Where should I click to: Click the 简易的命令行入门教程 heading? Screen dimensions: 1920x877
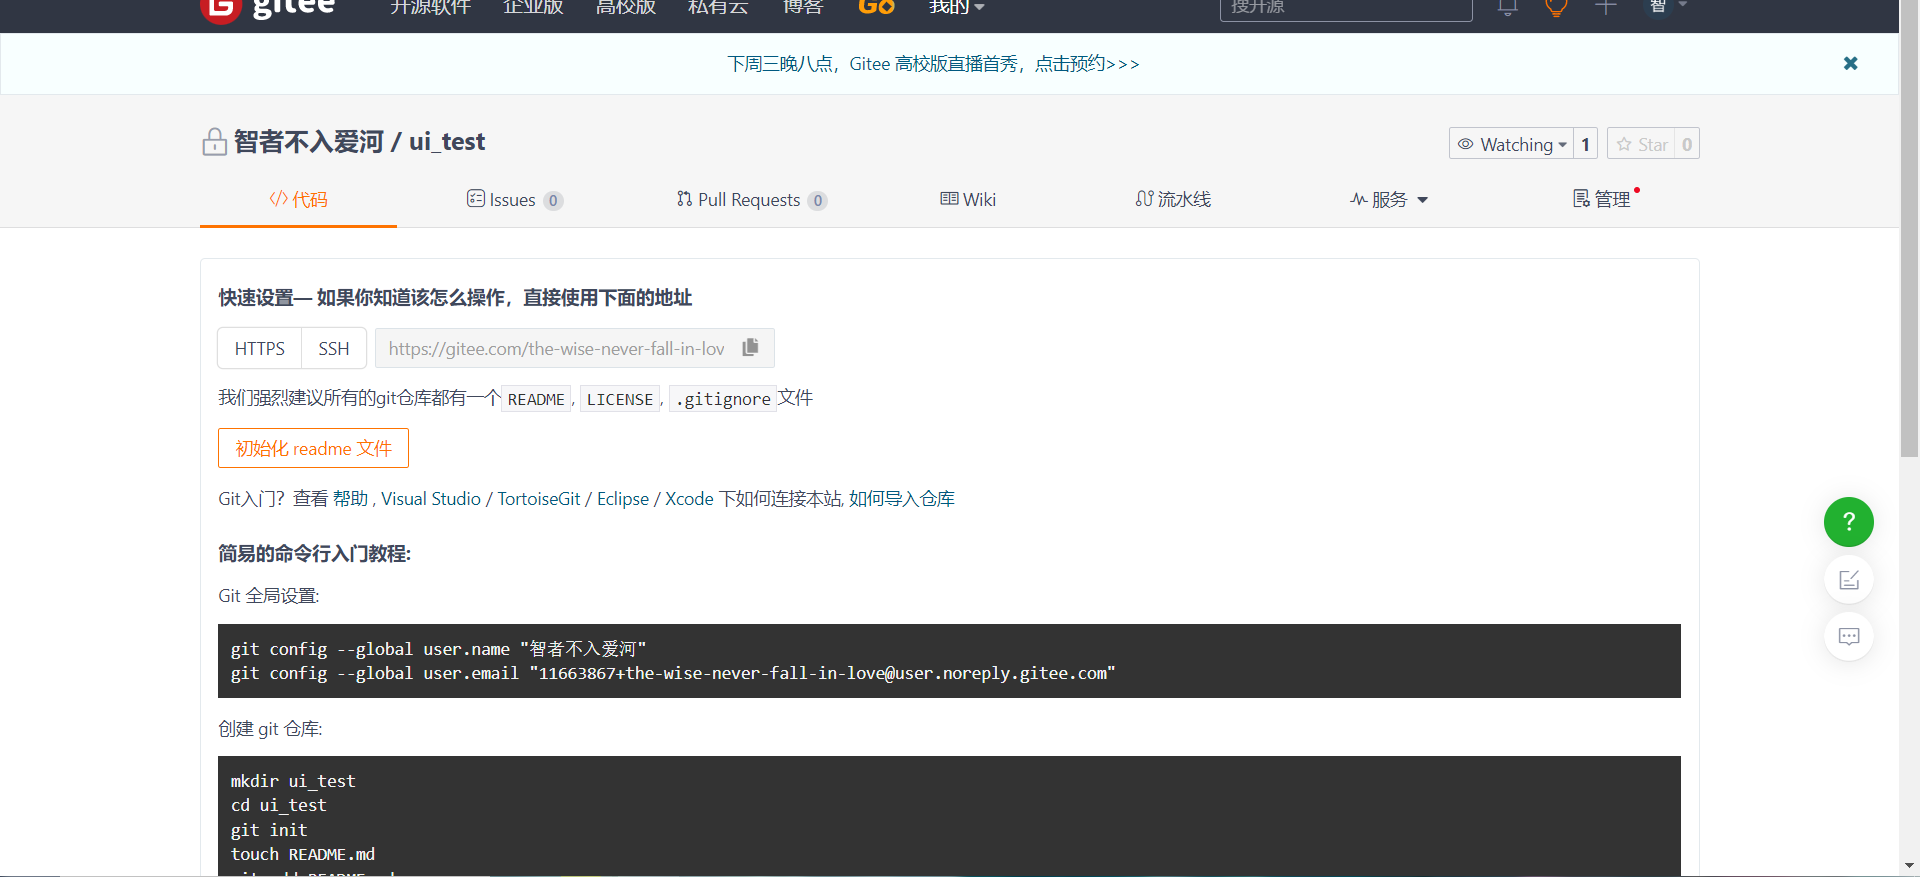click(x=315, y=553)
